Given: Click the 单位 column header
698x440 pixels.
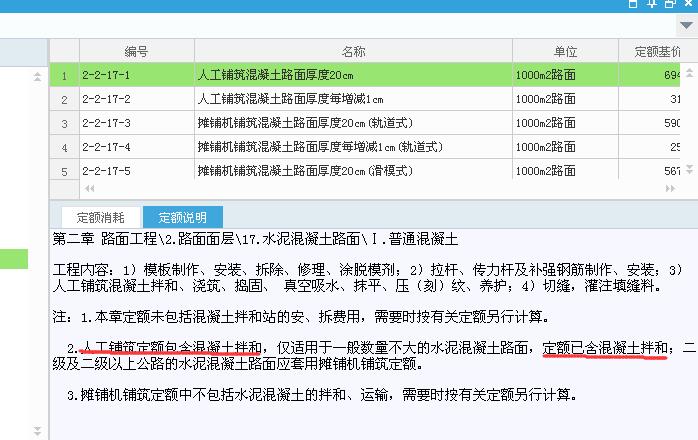Looking at the screenshot, I should 565,51.
